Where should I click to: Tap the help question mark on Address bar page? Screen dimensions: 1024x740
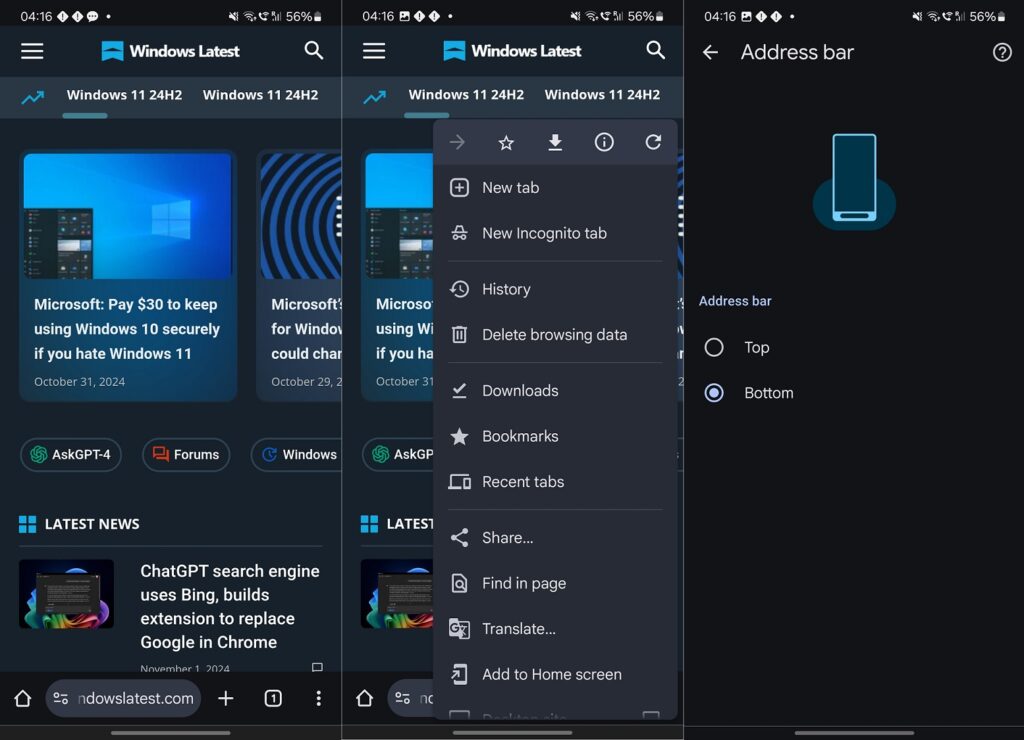coord(1002,52)
